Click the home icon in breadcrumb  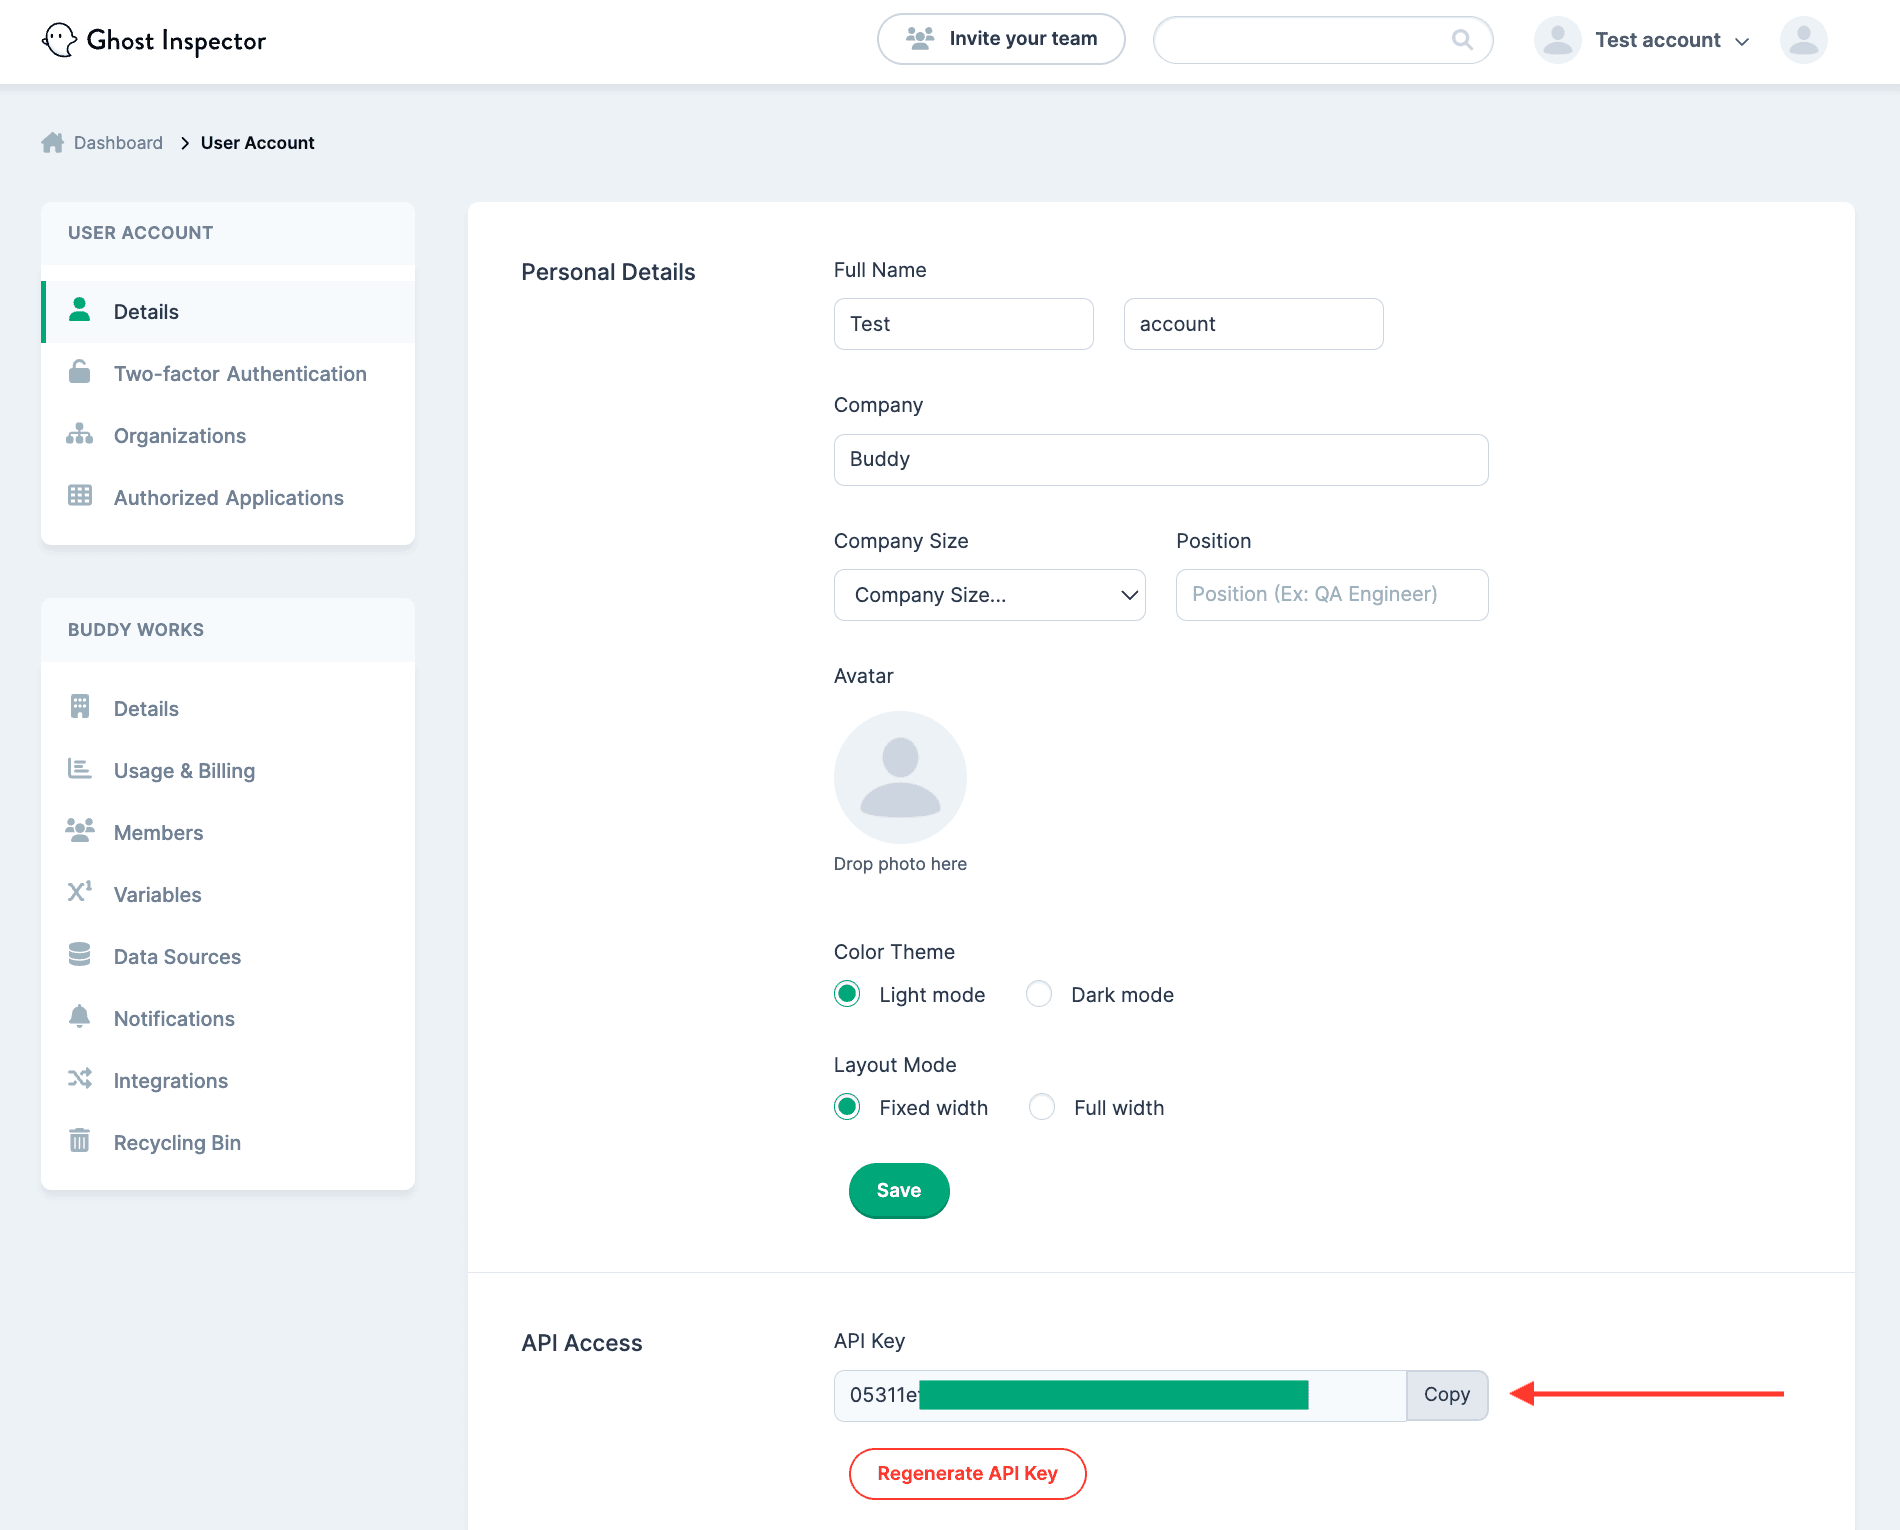coord(53,142)
